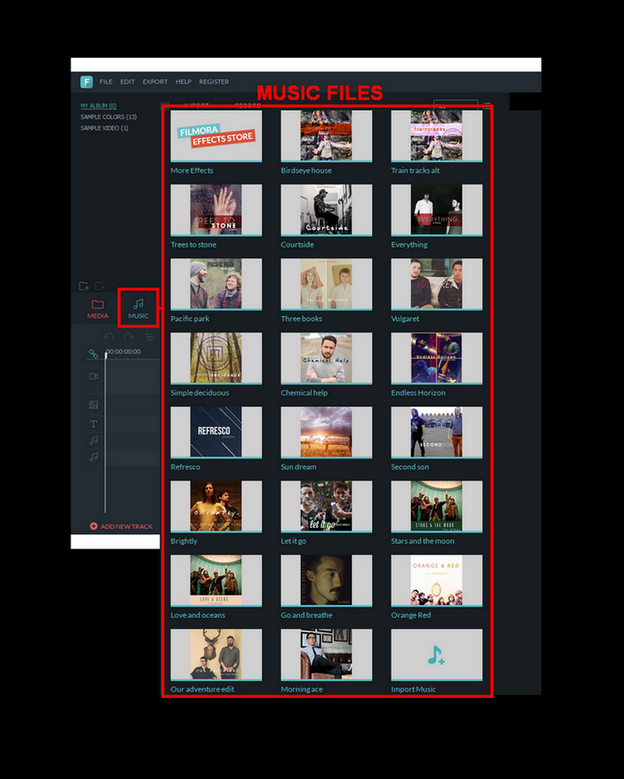Open Filmora Effects Store thumbnail
The width and height of the screenshot is (624, 779).
216,136
